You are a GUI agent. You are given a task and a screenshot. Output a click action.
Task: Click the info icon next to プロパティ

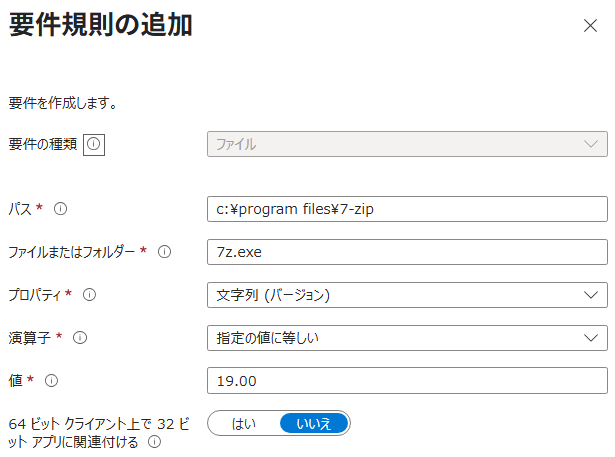coord(89,294)
